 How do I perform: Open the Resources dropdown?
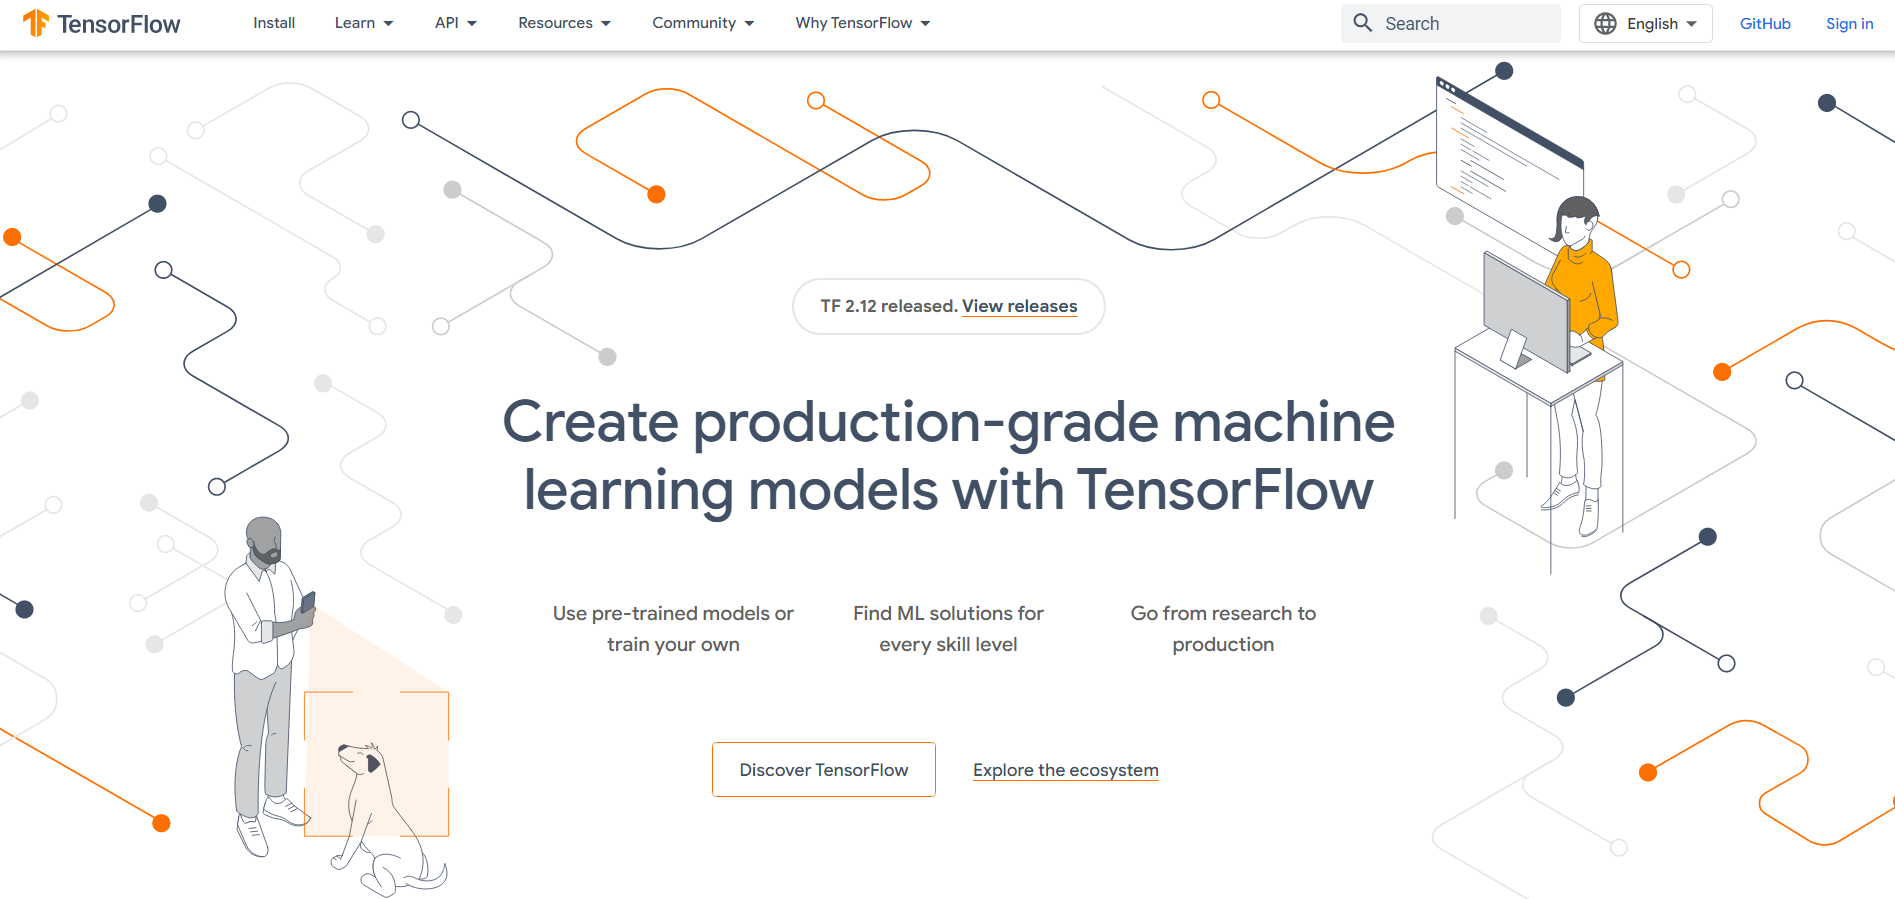[x=564, y=23]
